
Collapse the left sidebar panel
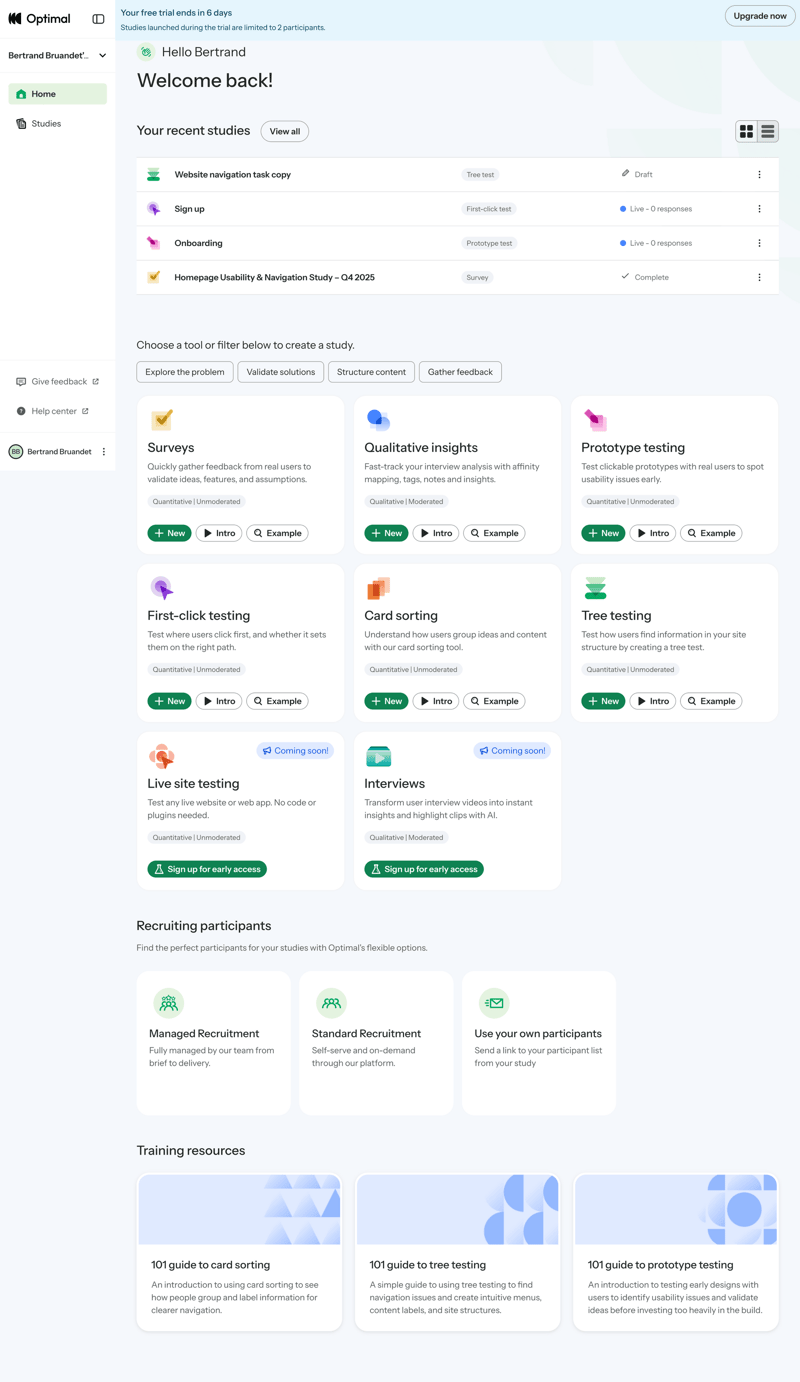click(97, 18)
